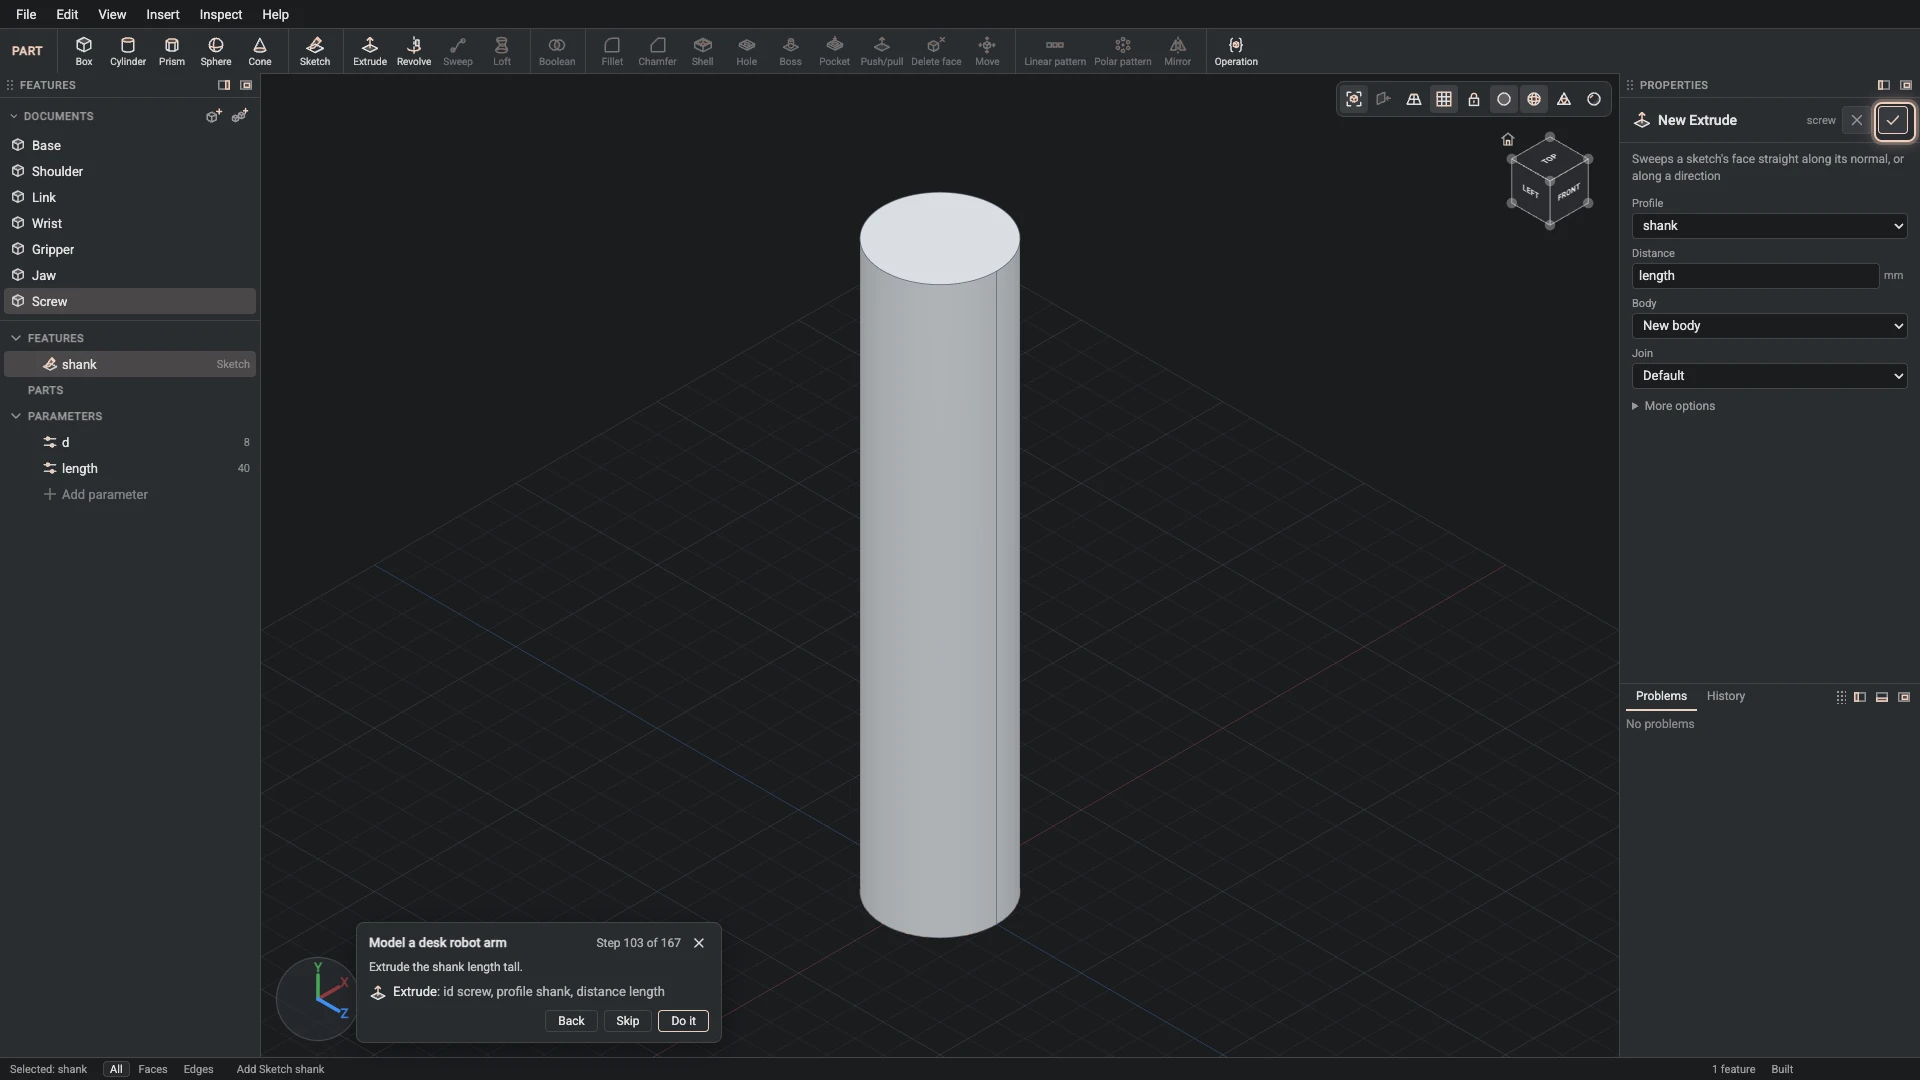This screenshot has height=1080, width=1920.
Task: Open the Inspect menu
Action: point(221,14)
